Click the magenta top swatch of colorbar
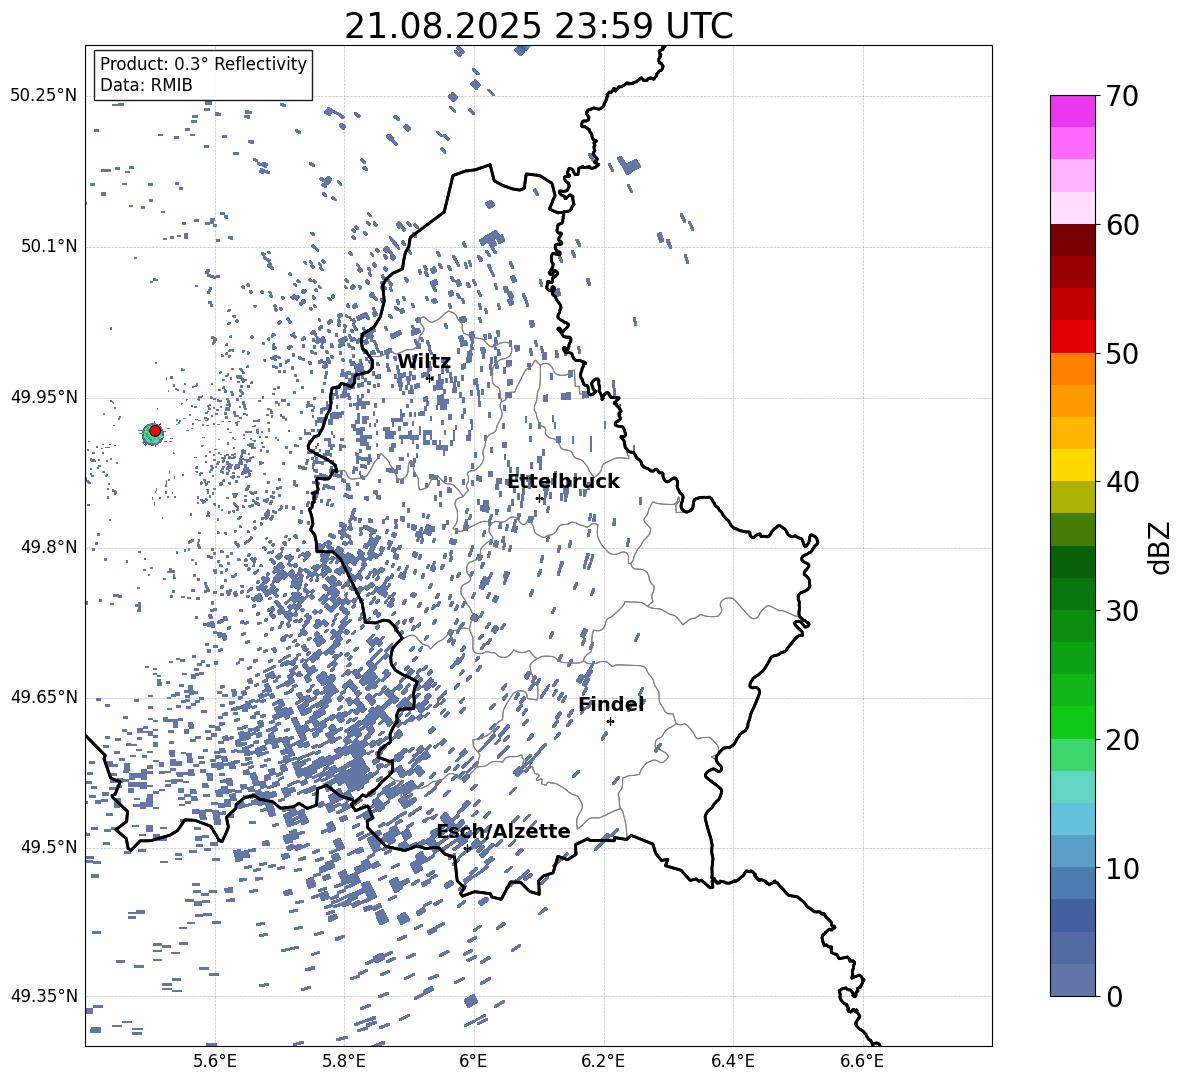 point(1072,112)
